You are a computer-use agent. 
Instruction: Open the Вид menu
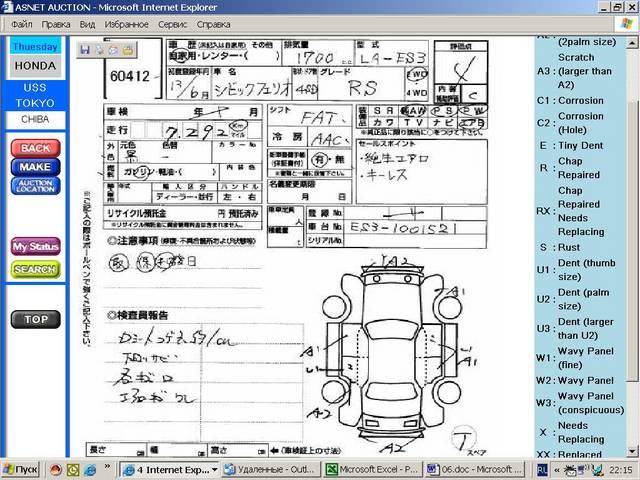tap(87, 24)
